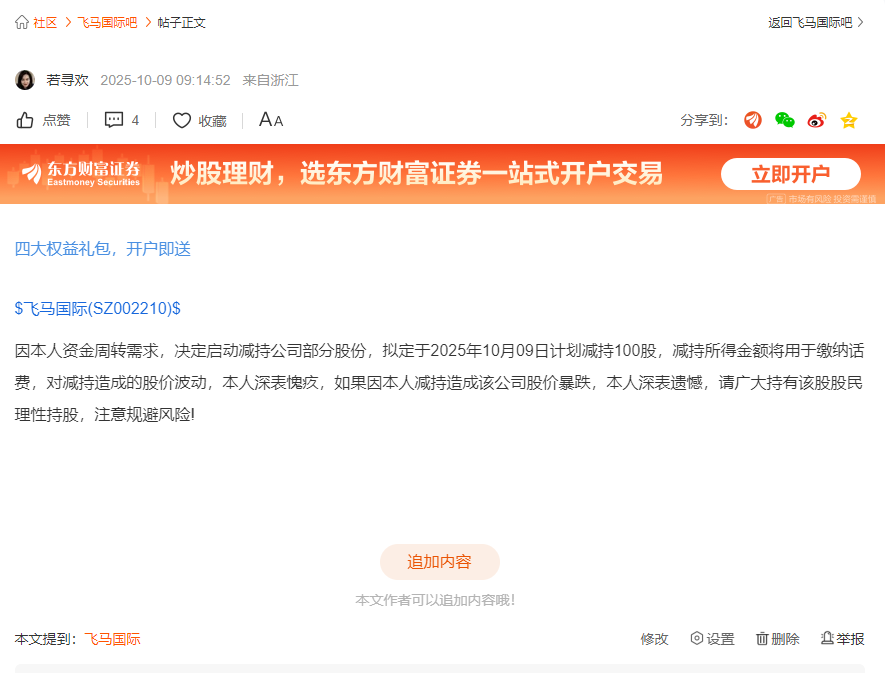
Task: Open comments via speech bubble icon
Action: pyautogui.click(x=114, y=120)
